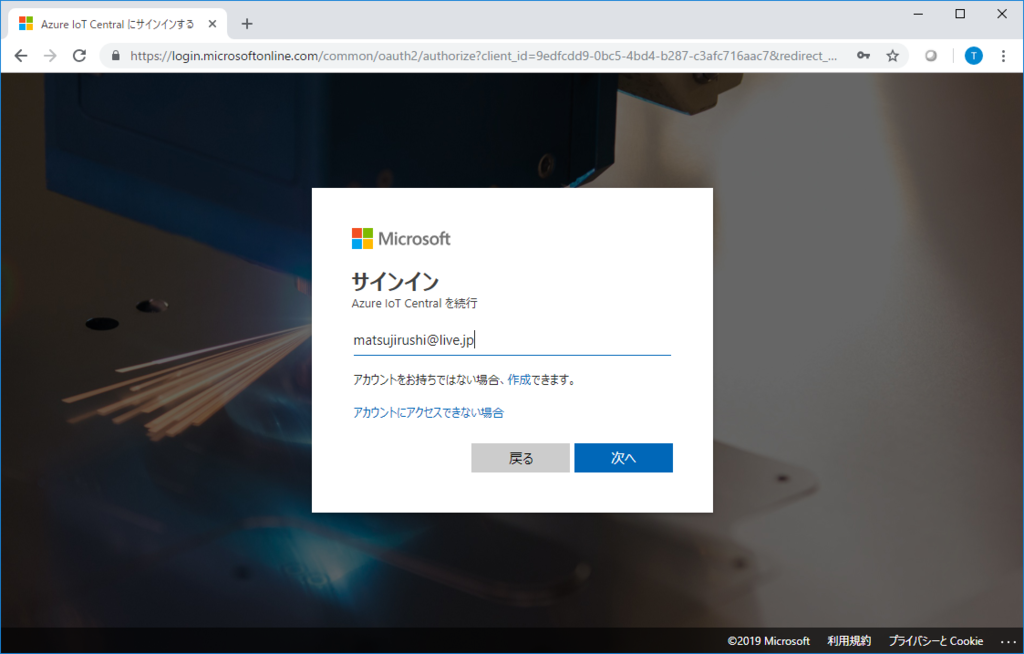Click the browser forward arrow
The height and width of the screenshot is (654, 1024).
pyautogui.click(x=50, y=56)
